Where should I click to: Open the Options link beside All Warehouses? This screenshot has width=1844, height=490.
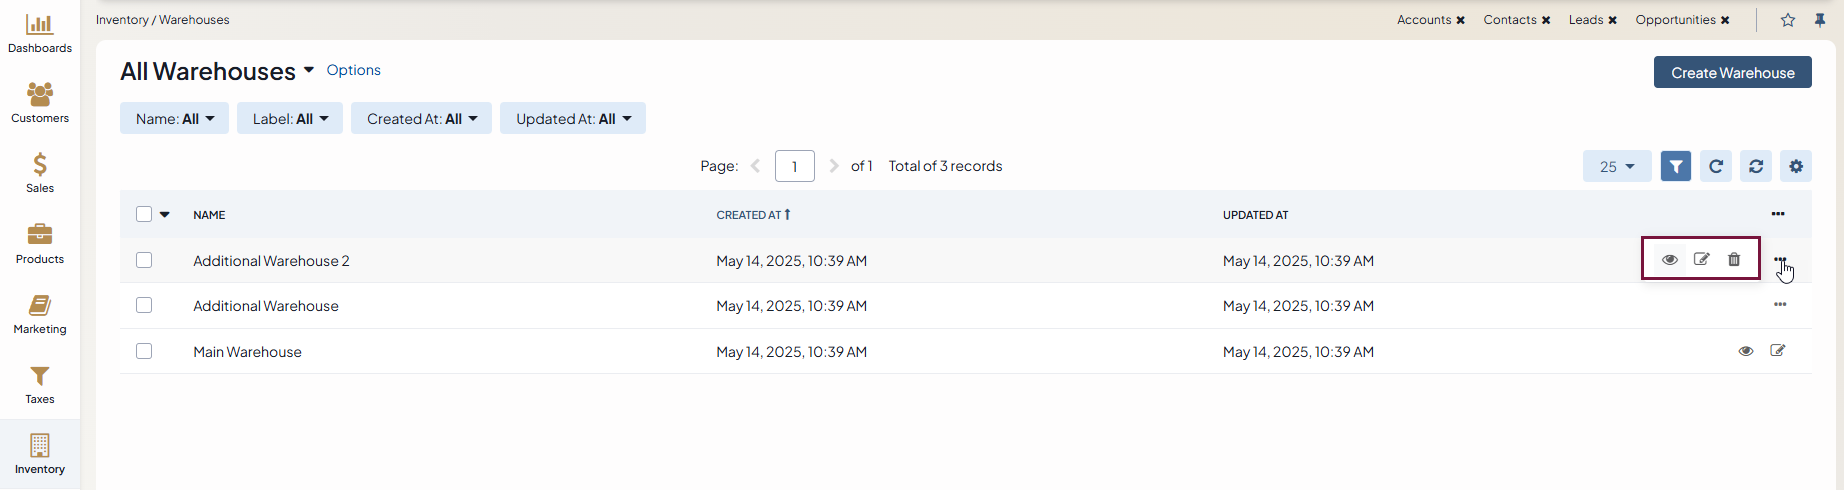[x=353, y=70]
